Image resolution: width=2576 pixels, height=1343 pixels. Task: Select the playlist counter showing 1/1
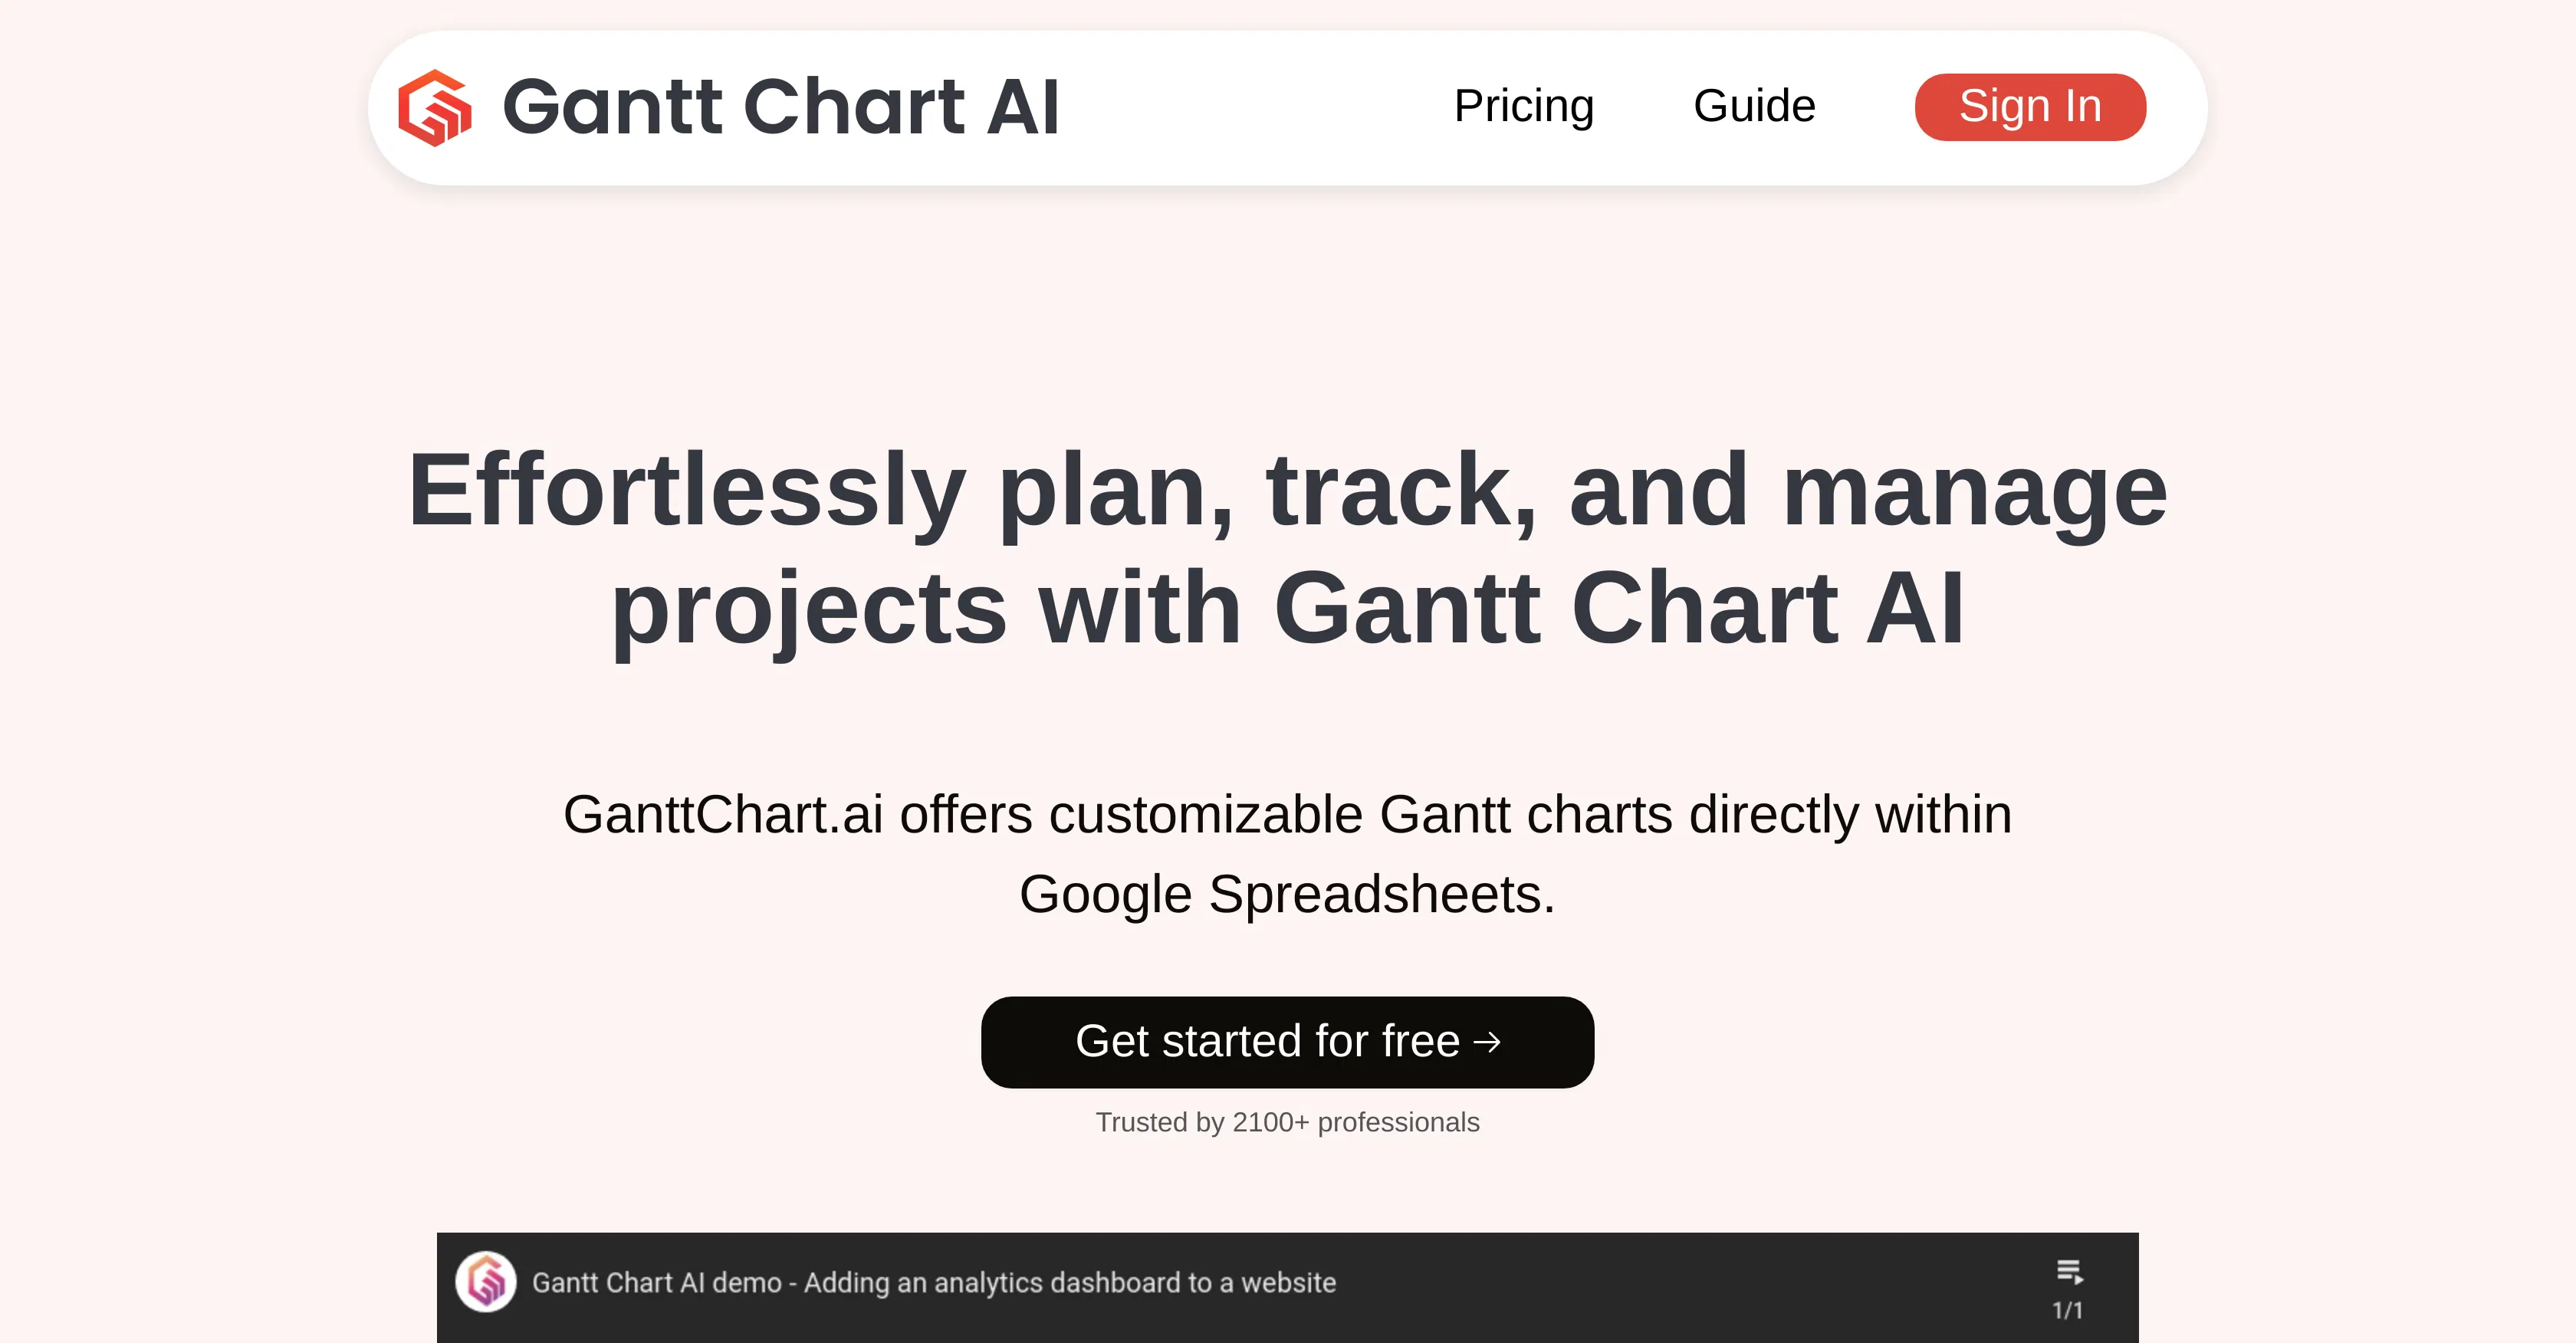pos(2068,1306)
